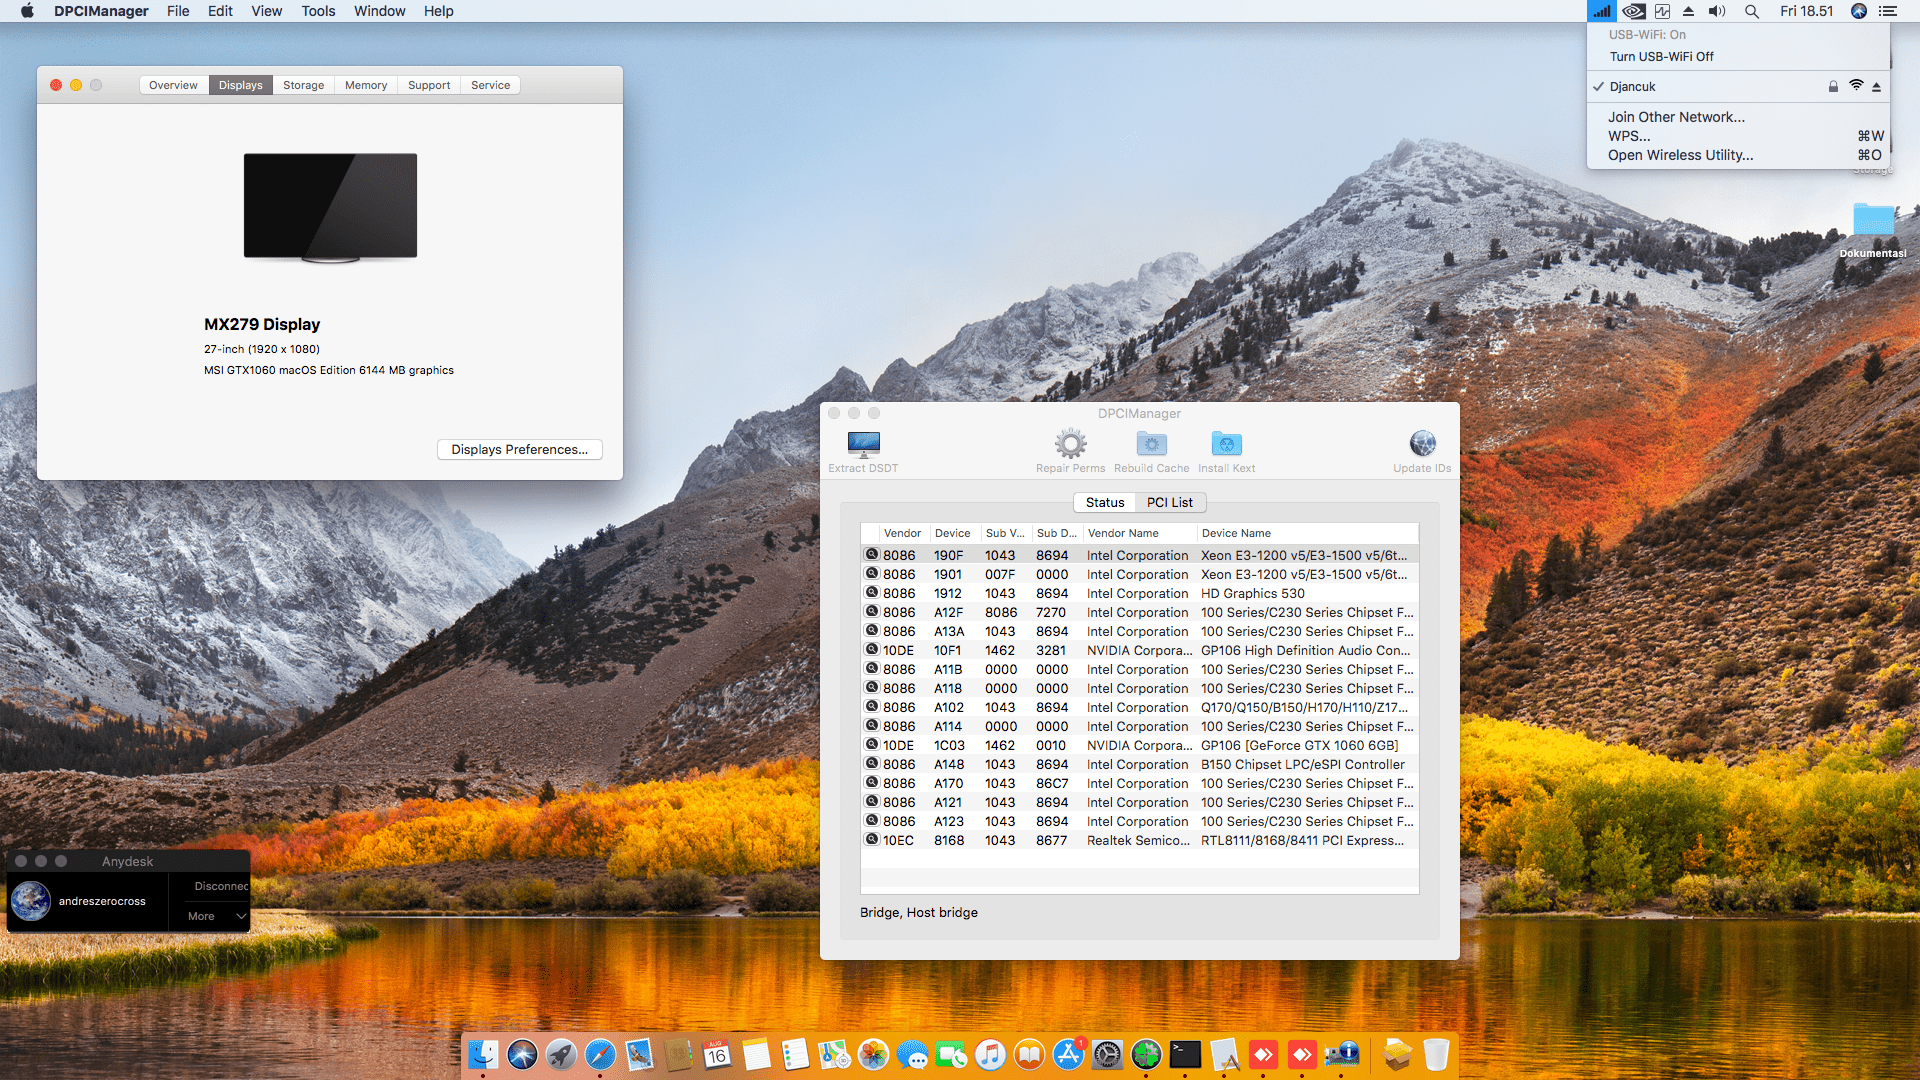Open the Tools menu
Image resolution: width=1920 pixels, height=1080 pixels.
click(x=318, y=11)
